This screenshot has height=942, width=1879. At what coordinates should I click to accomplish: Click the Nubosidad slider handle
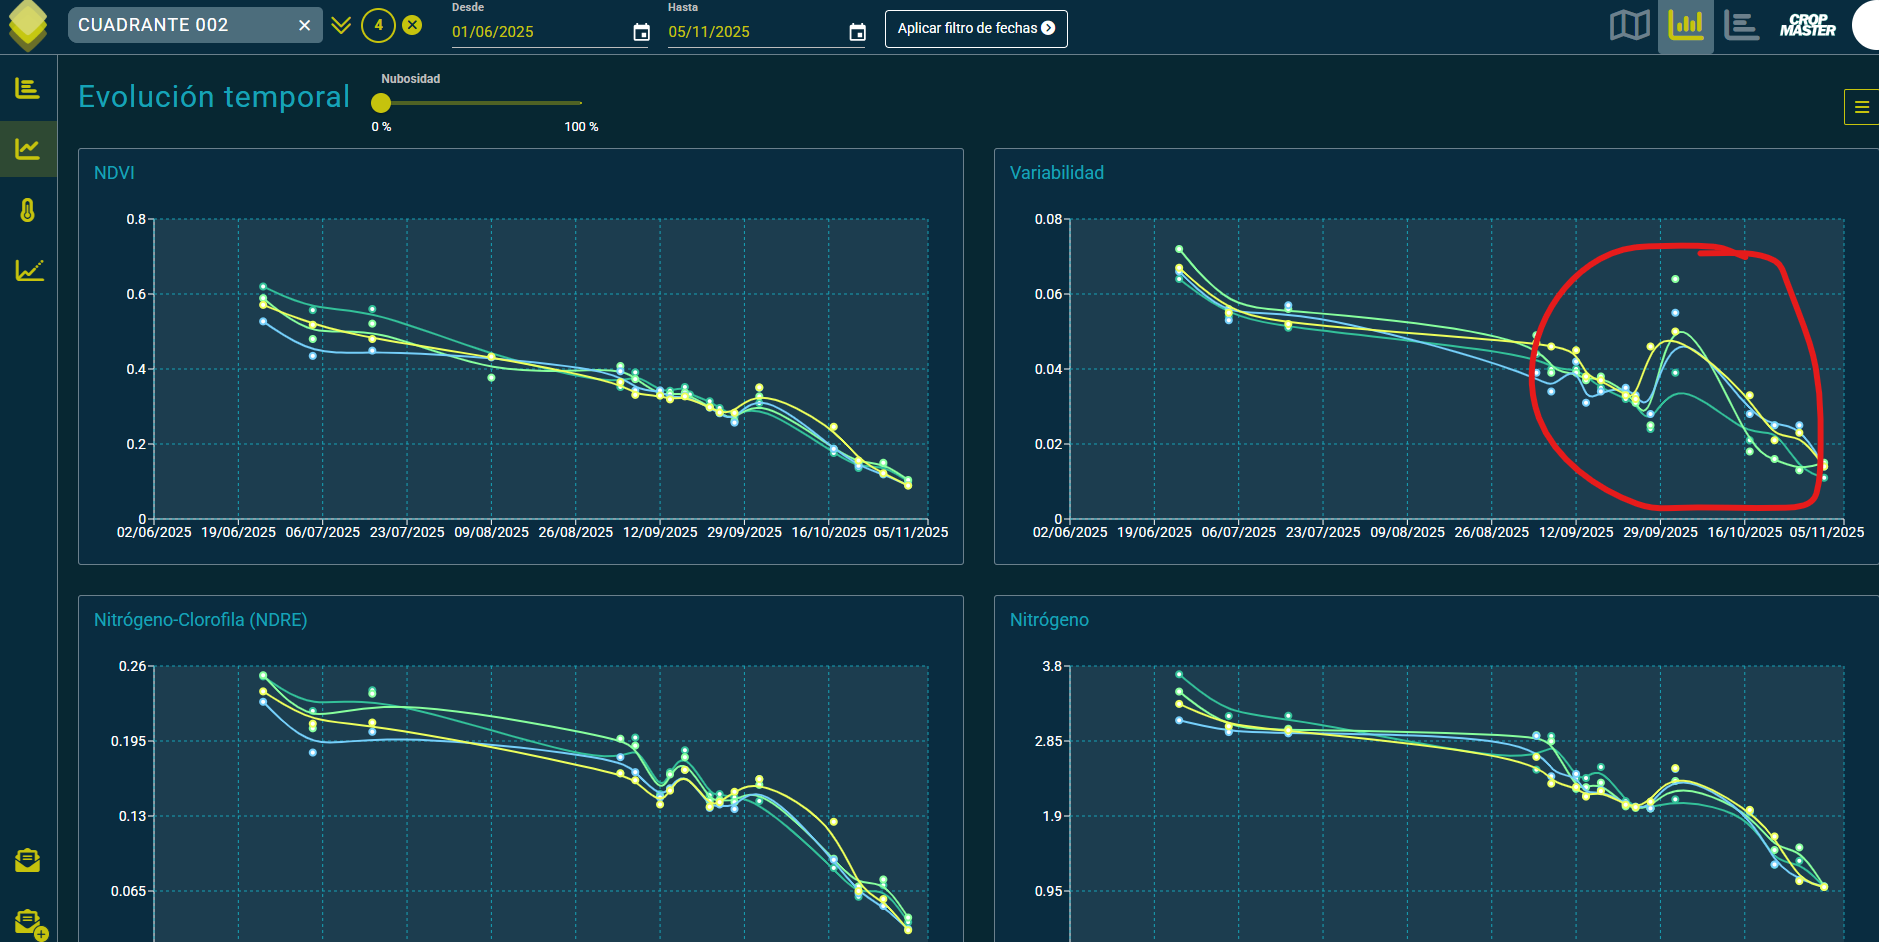pos(381,103)
